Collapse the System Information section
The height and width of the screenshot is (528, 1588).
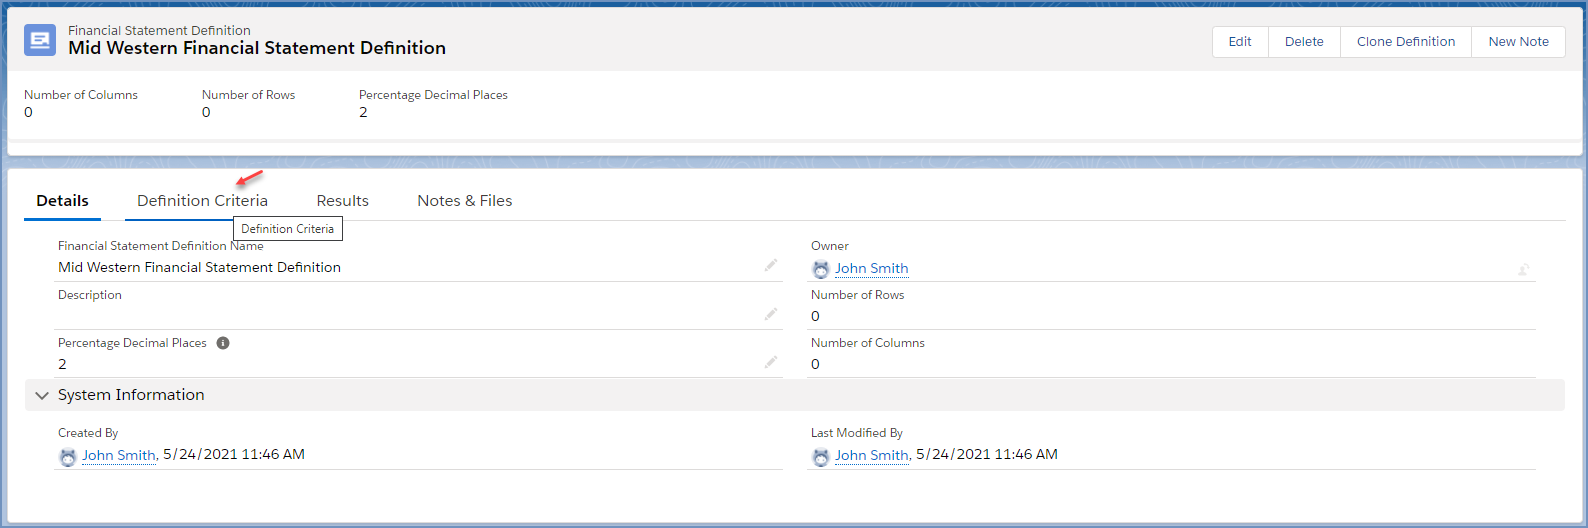click(x=42, y=395)
